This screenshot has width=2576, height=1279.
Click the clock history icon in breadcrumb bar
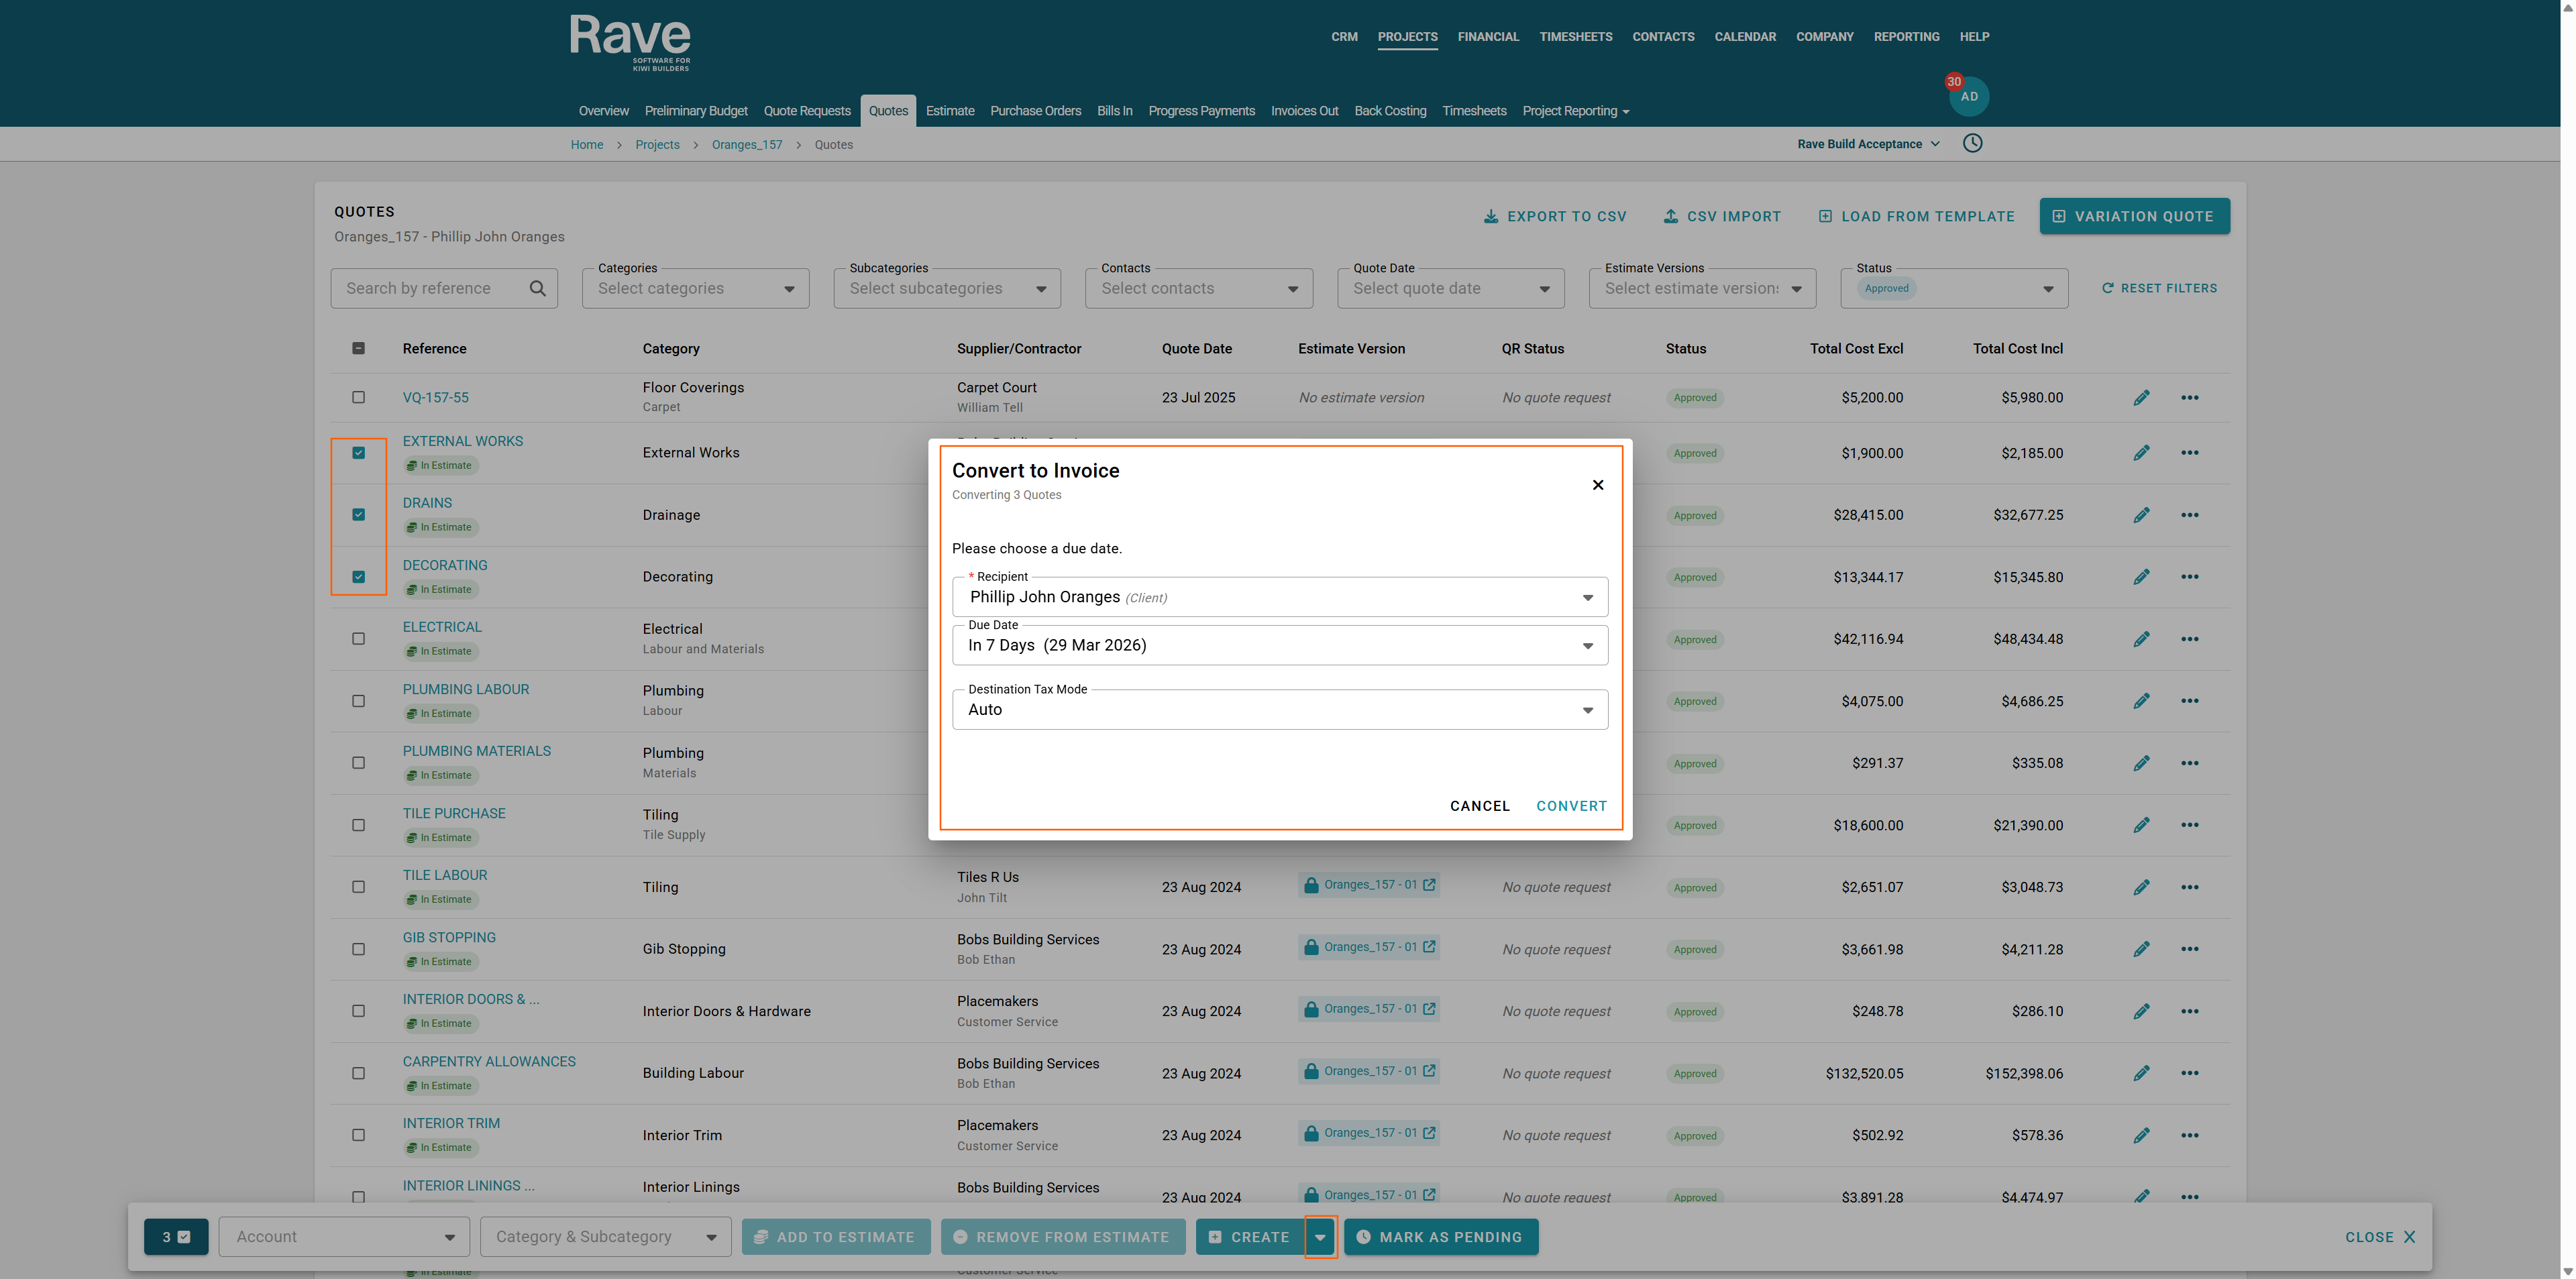pos(1972,143)
